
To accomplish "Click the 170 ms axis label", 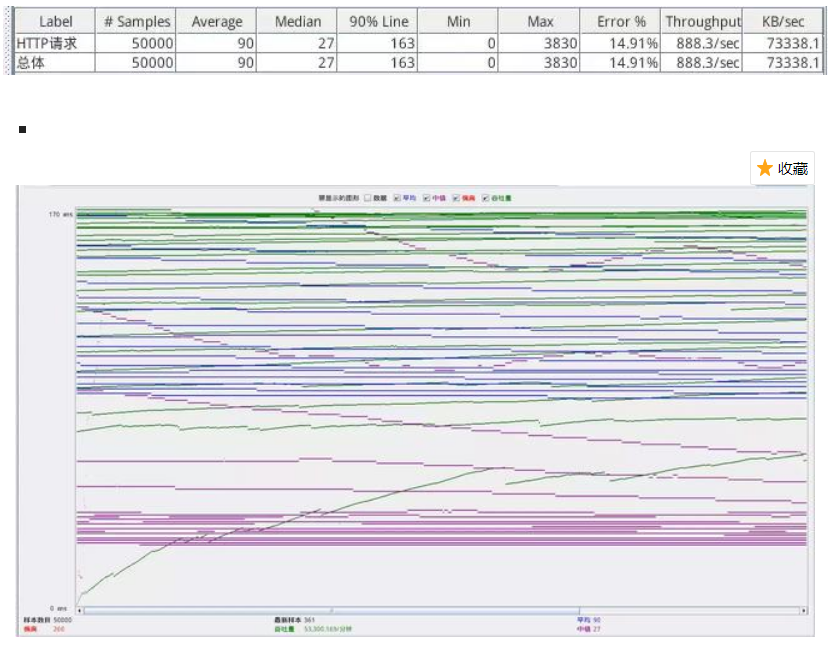I will [61, 214].
